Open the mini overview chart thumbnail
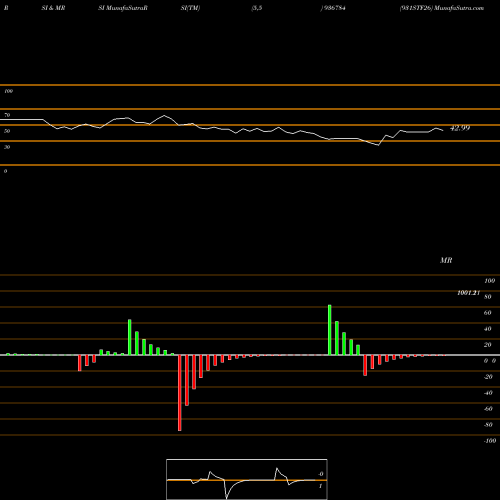 [x=247, y=479]
